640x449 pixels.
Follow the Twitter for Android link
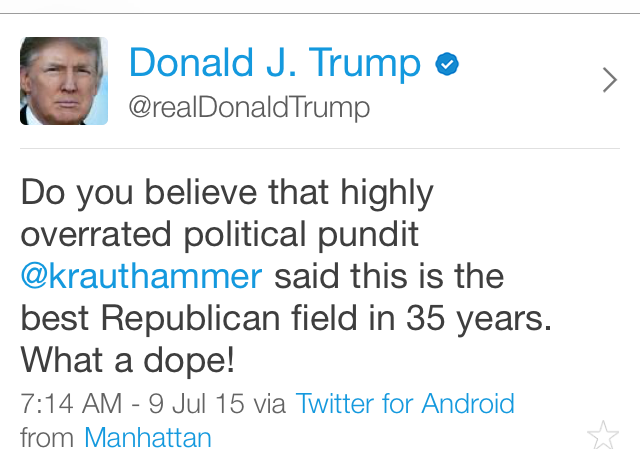click(406, 404)
